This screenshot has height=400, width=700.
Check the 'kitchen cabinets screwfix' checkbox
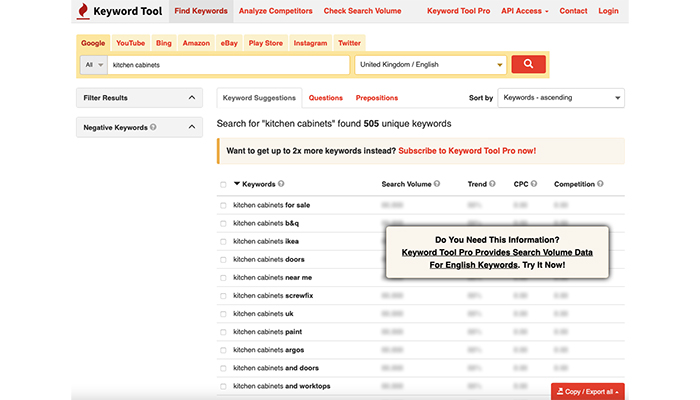(x=223, y=296)
